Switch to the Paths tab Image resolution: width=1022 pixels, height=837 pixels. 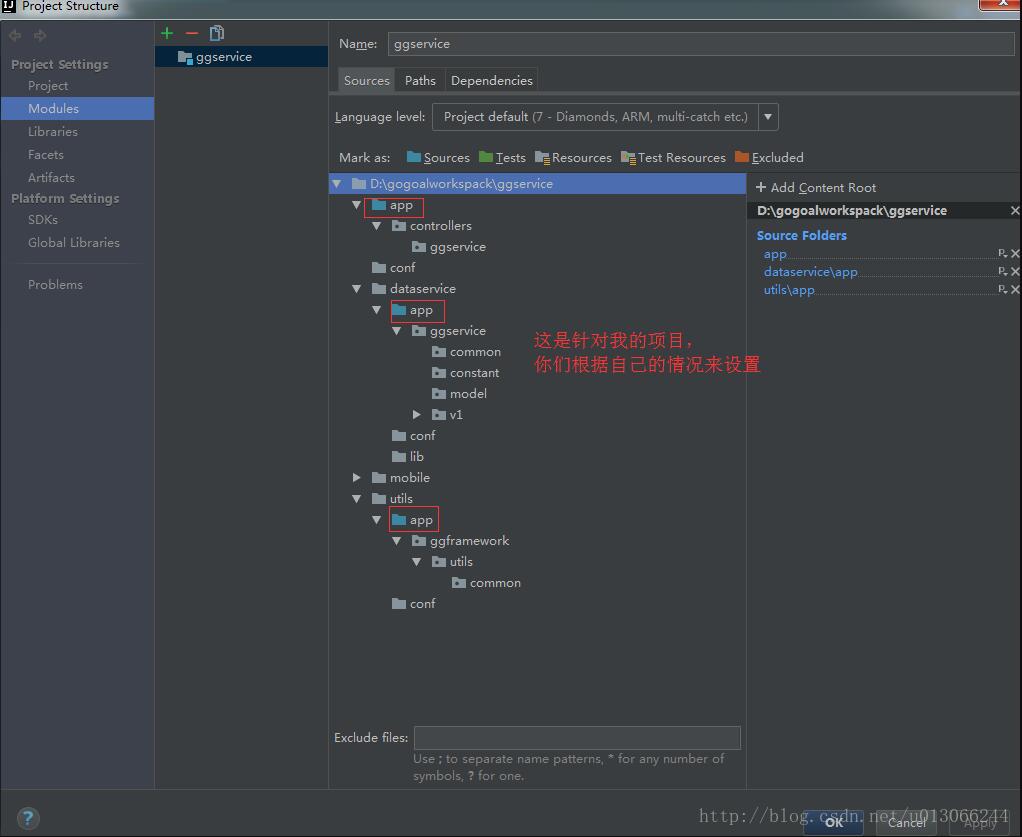point(420,80)
